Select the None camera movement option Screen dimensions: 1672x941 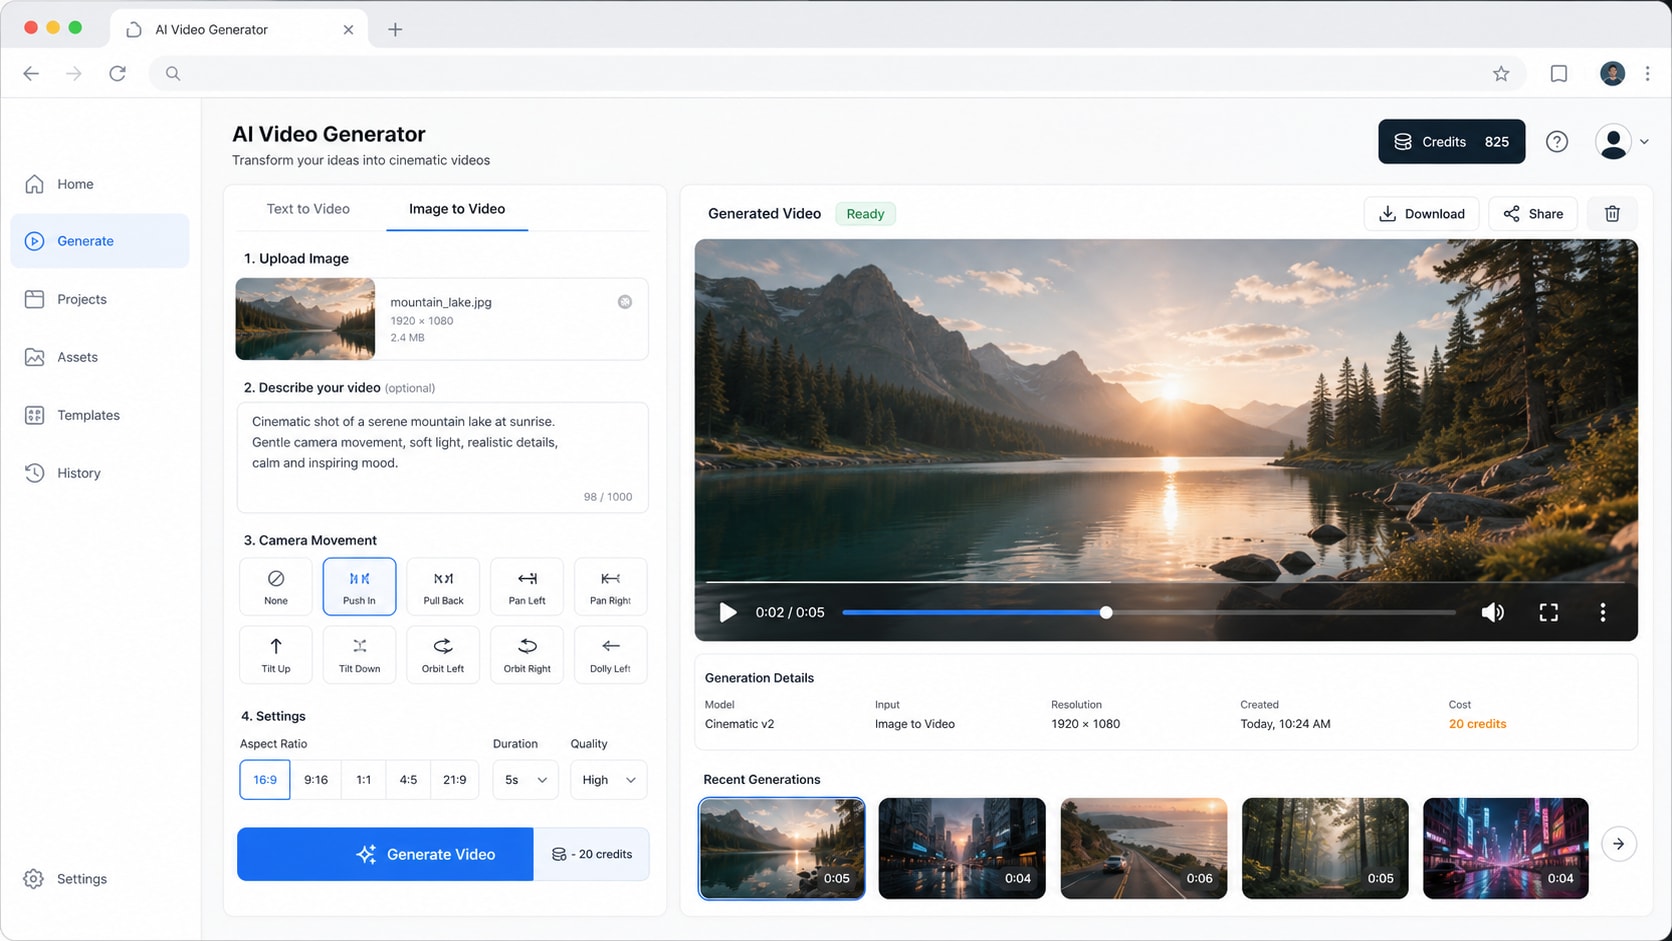[276, 586]
